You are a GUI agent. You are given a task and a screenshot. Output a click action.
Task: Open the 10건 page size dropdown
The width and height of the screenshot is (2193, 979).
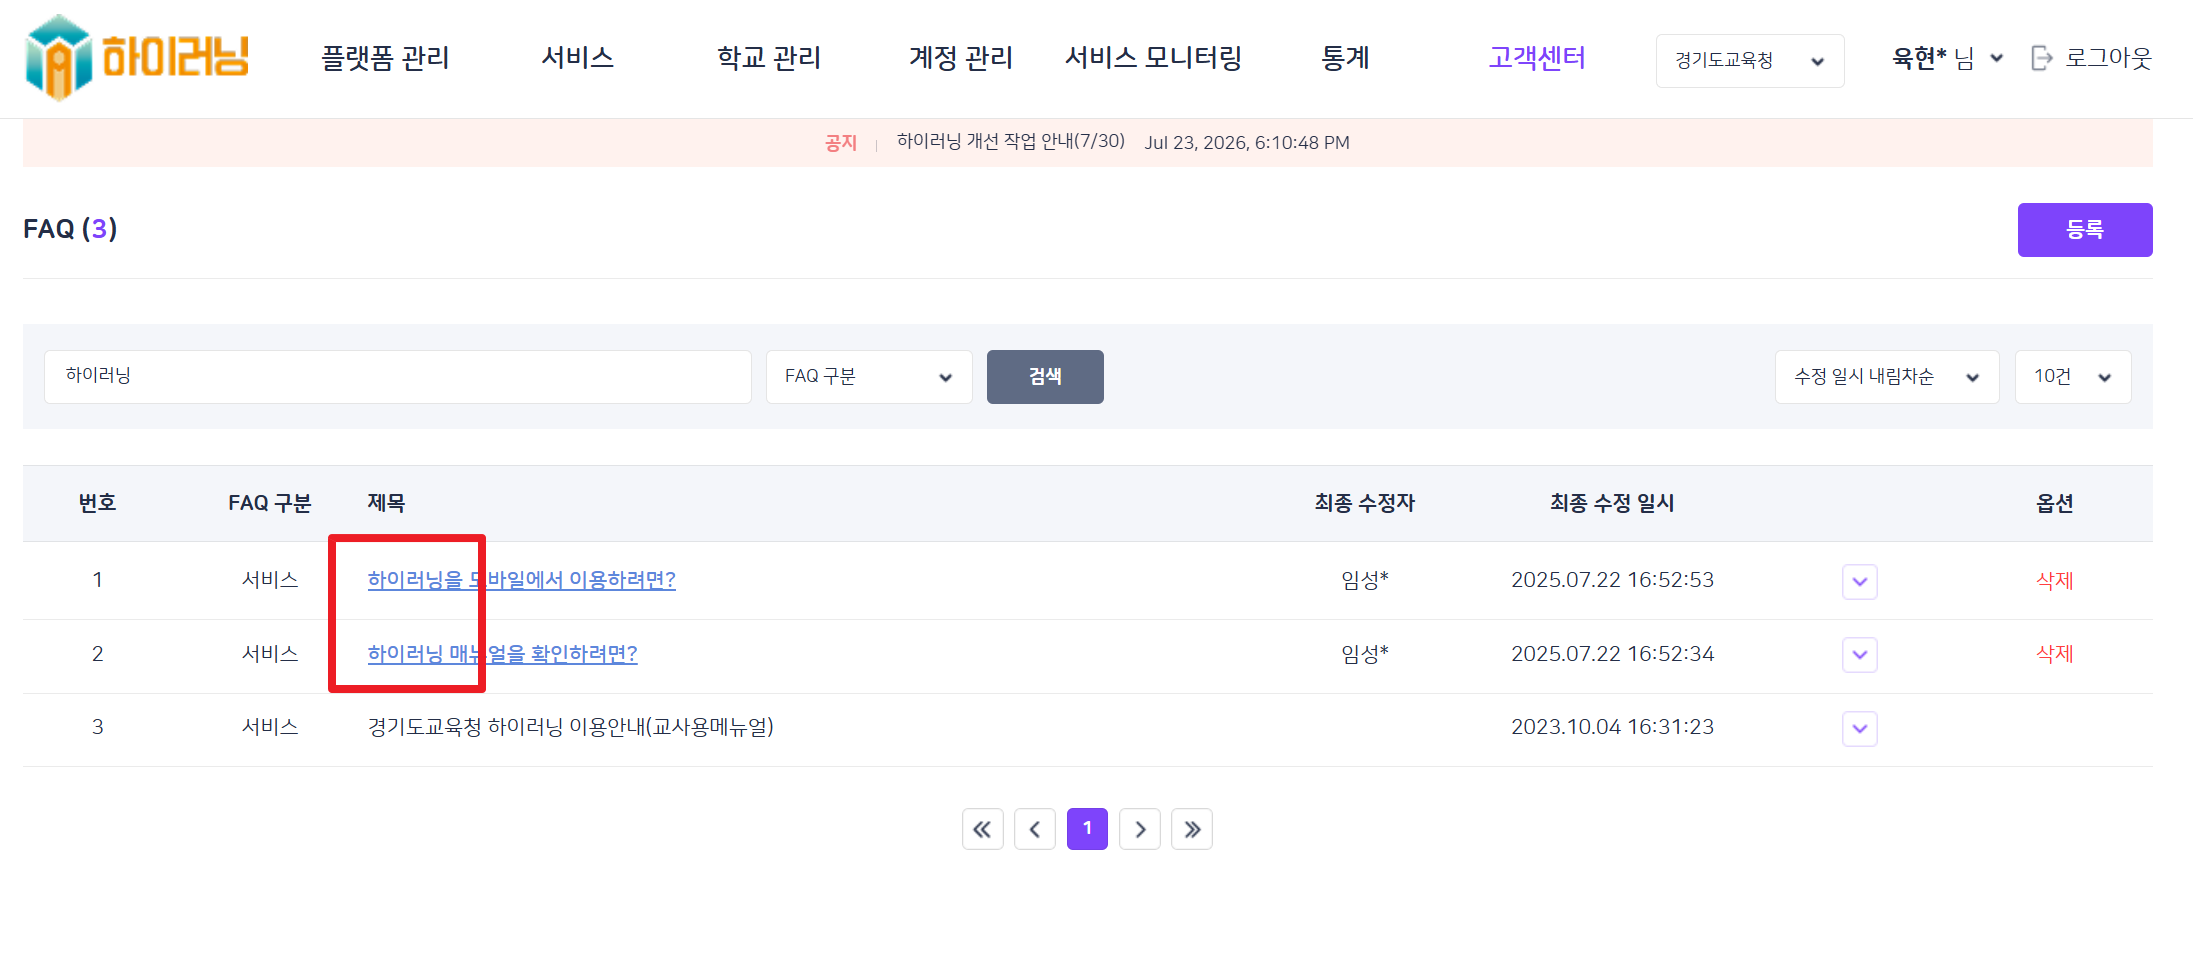click(x=2073, y=377)
